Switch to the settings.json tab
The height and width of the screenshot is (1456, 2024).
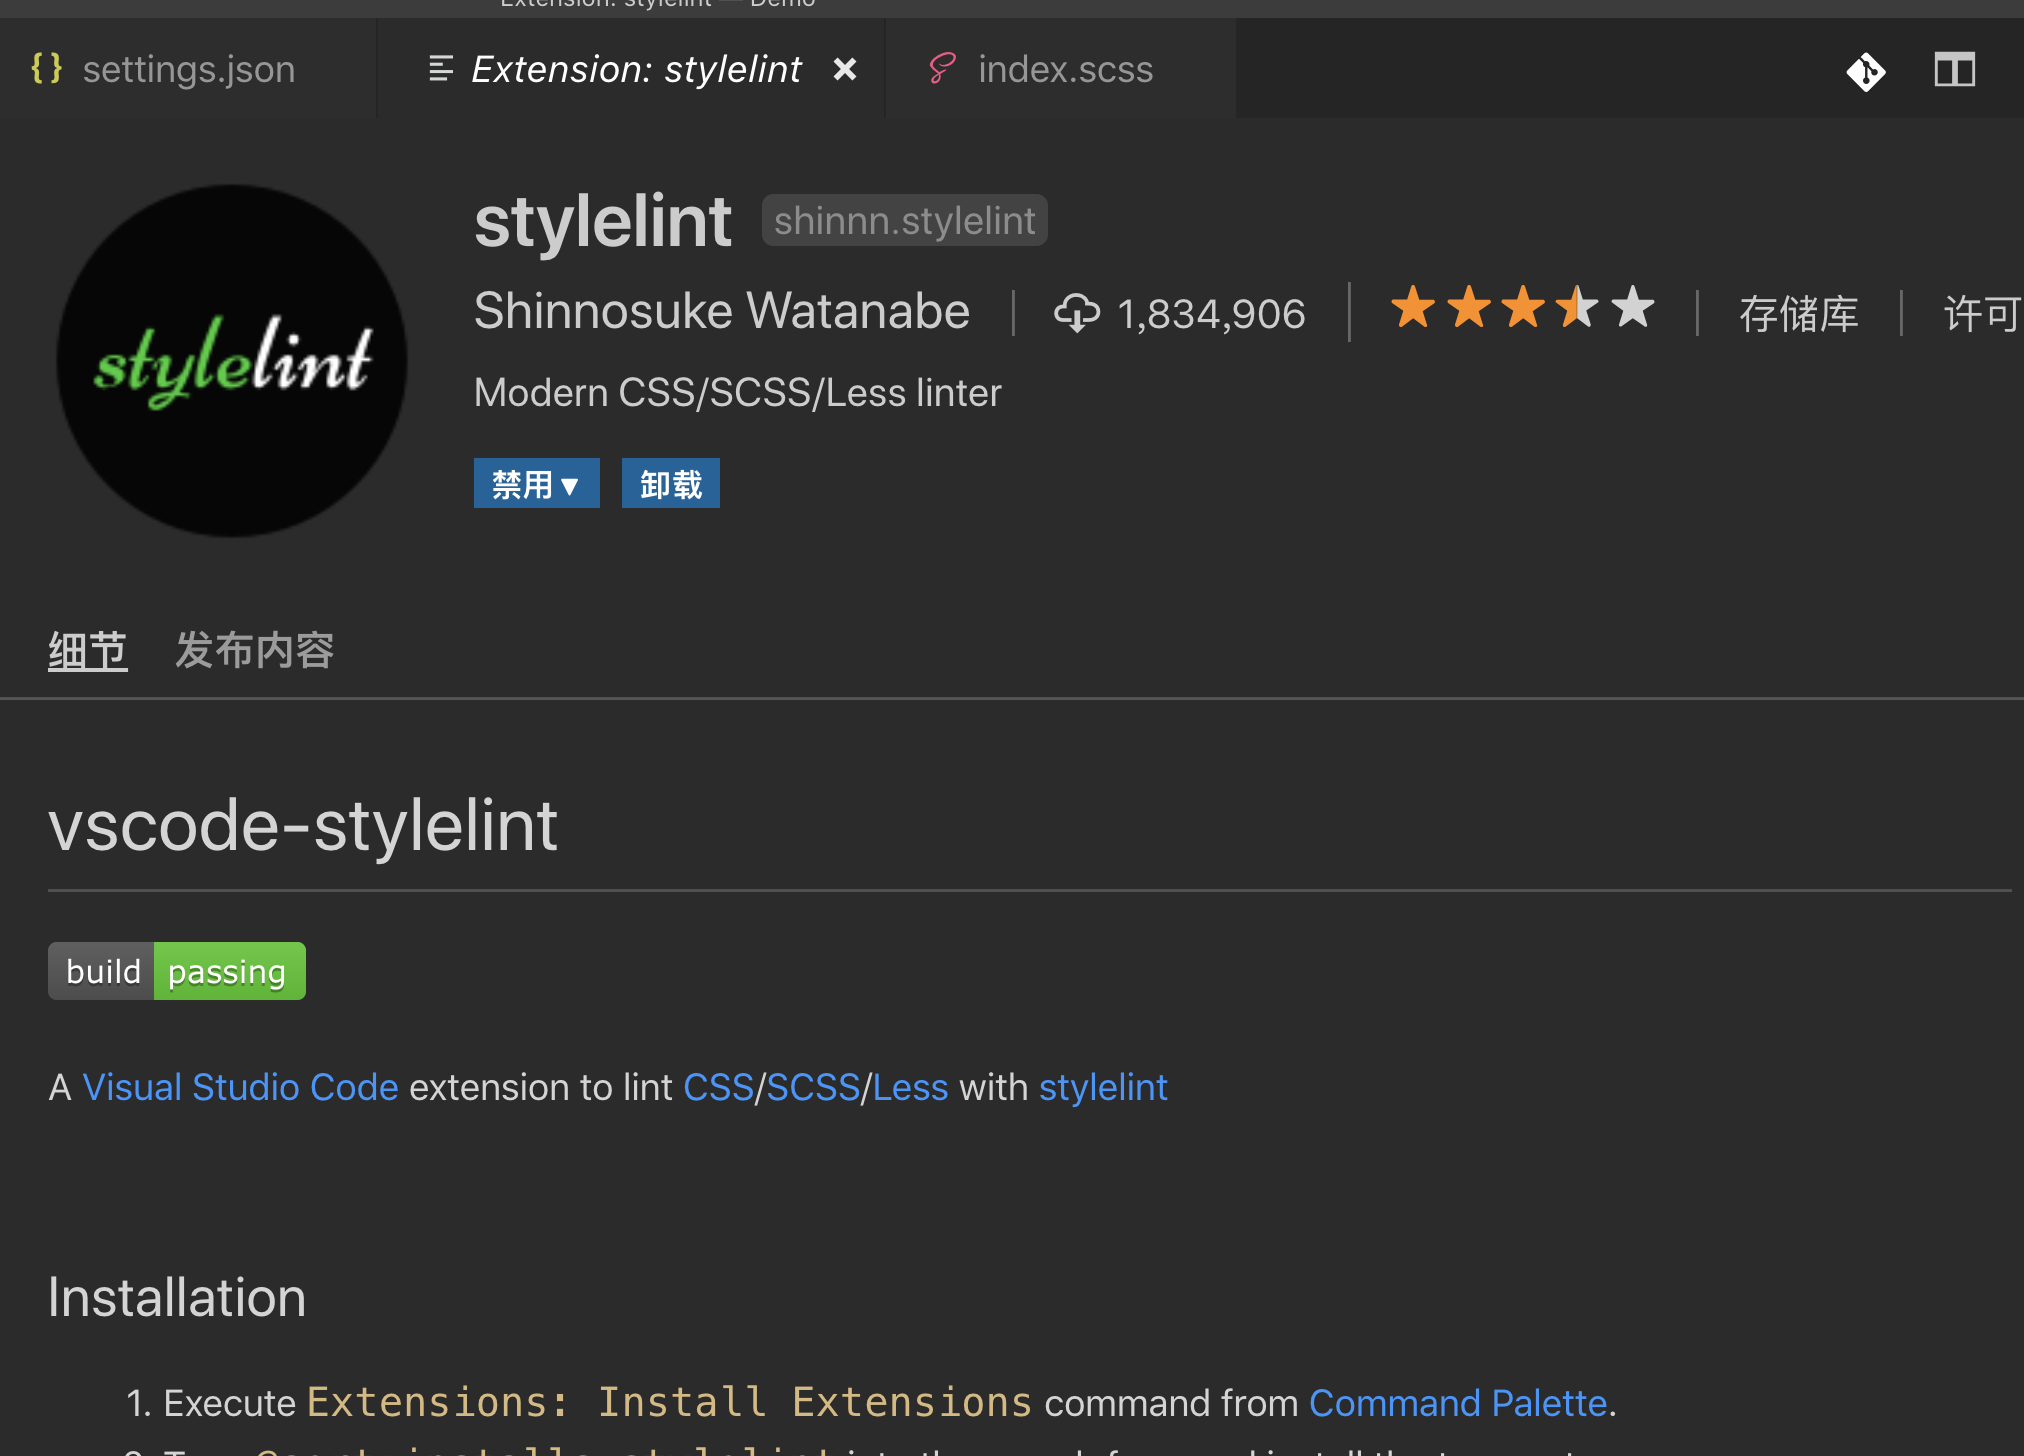pyautogui.click(x=188, y=69)
